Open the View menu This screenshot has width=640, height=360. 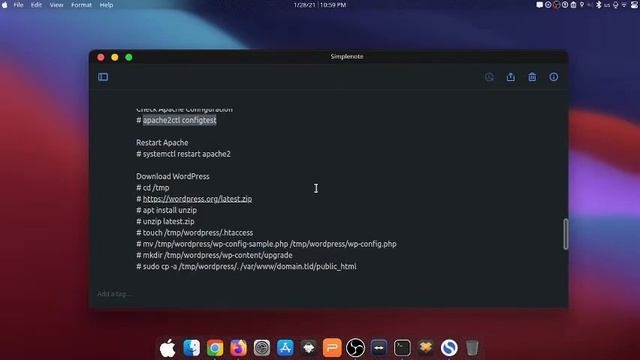(56, 5)
